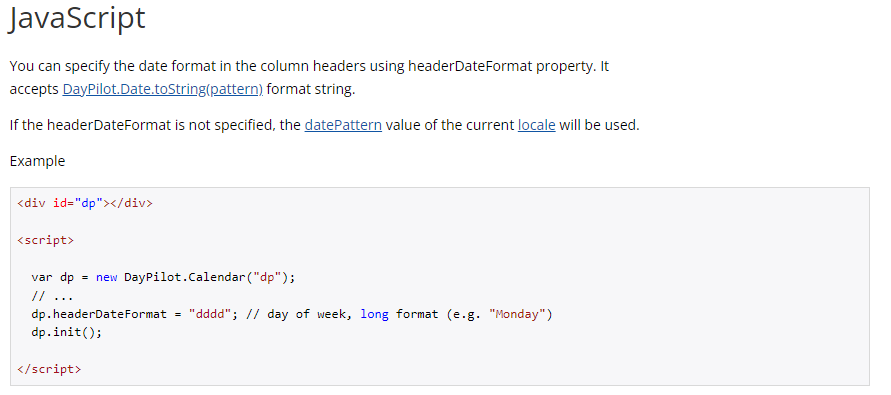
Task: Click the sentence starting "If the headerDateFormat"
Action: (324, 125)
